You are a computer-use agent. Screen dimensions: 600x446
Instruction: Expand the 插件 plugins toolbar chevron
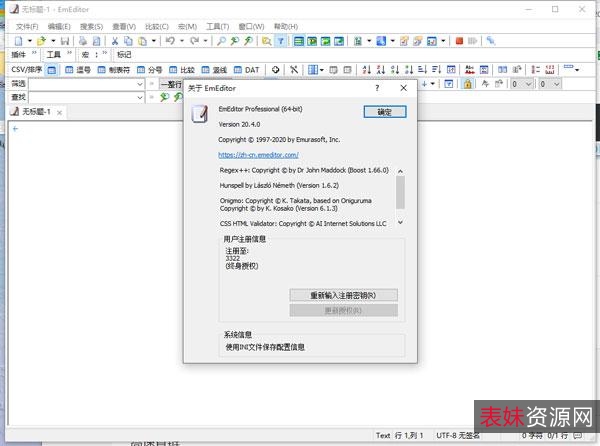pos(34,53)
